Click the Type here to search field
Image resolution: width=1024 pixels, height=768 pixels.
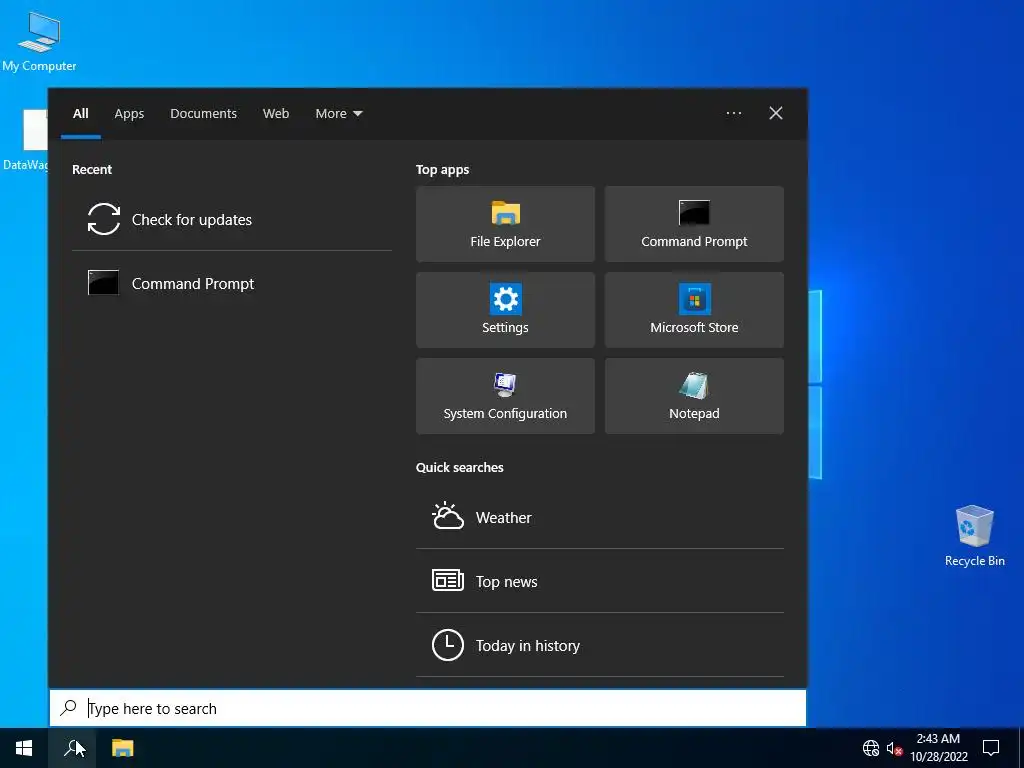pyautogui.click(x=428, y=709)
